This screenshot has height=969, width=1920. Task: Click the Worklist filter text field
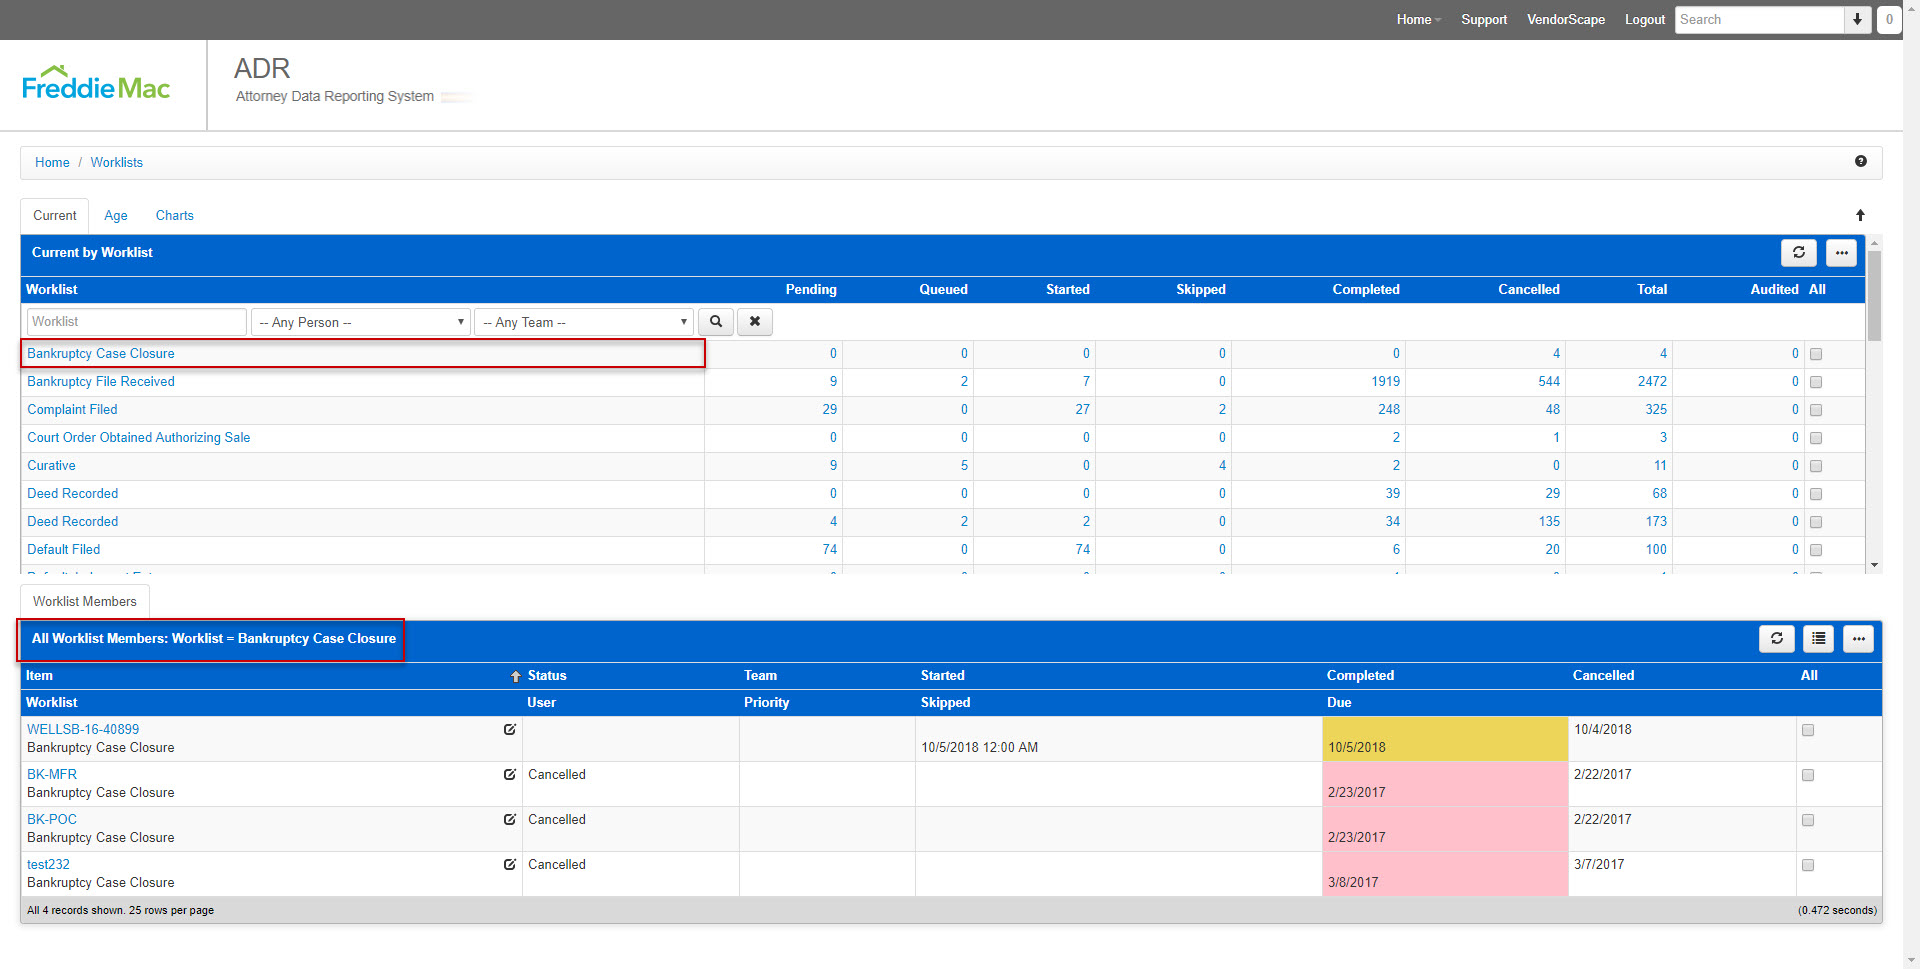136,322
